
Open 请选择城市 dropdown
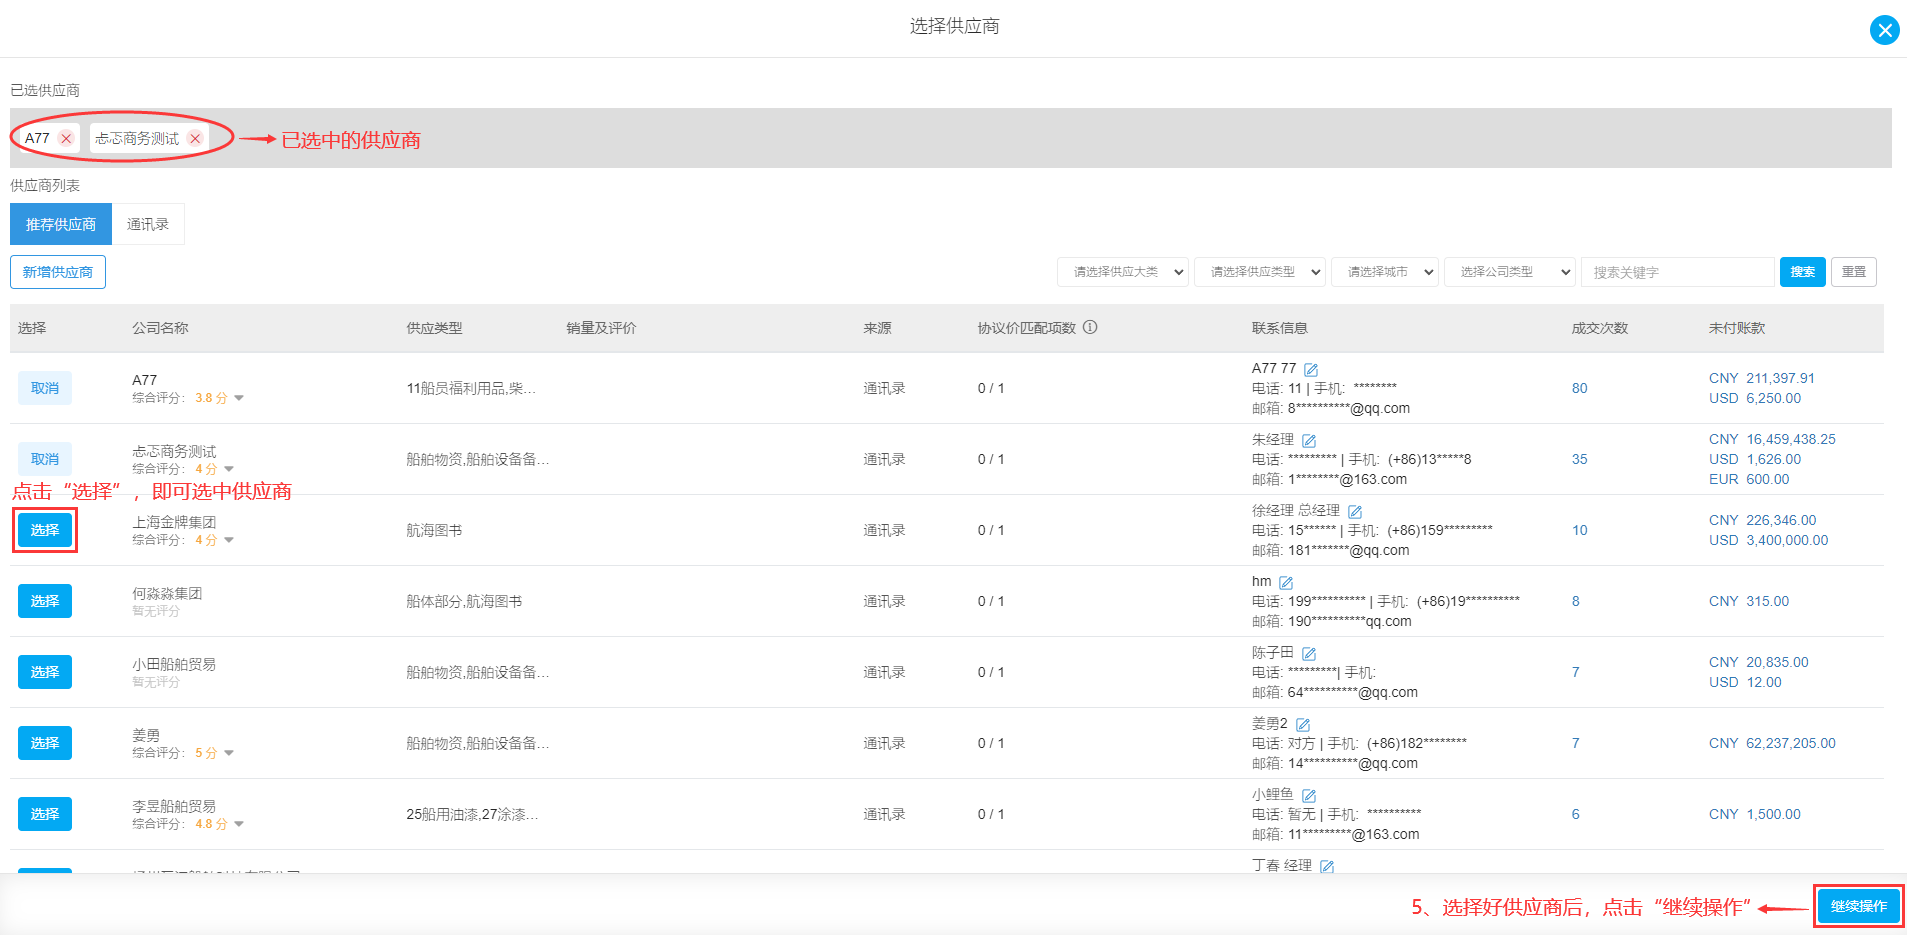coord(1385,272)
